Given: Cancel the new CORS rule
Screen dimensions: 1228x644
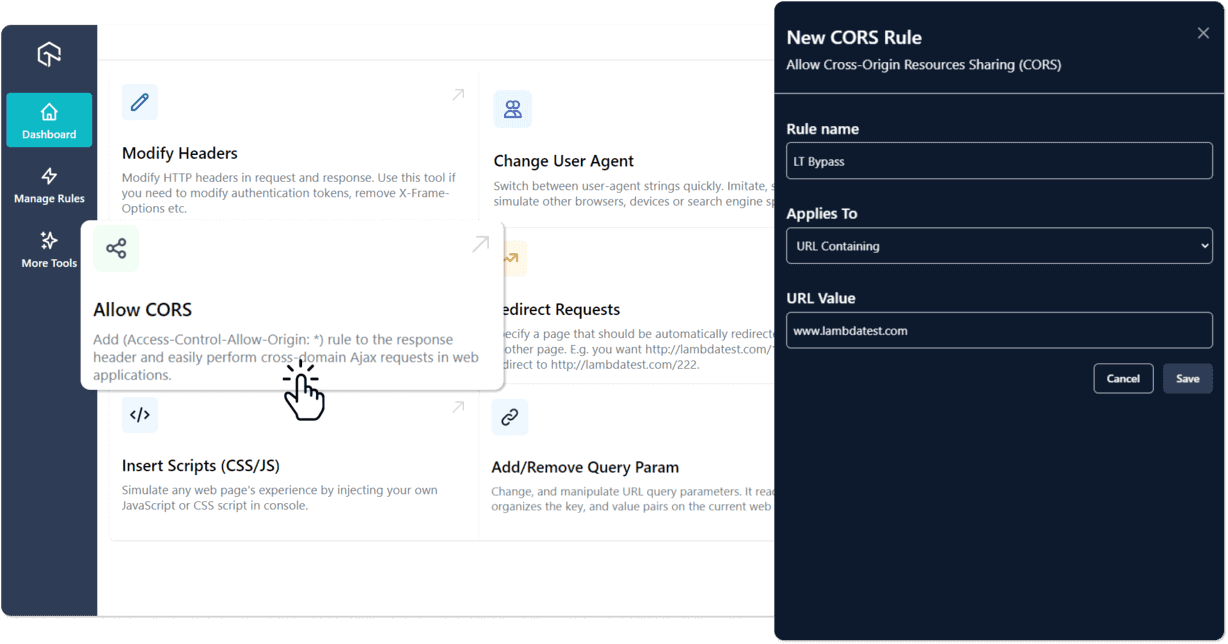Looking at the screenshot, I should point(1123,378).
